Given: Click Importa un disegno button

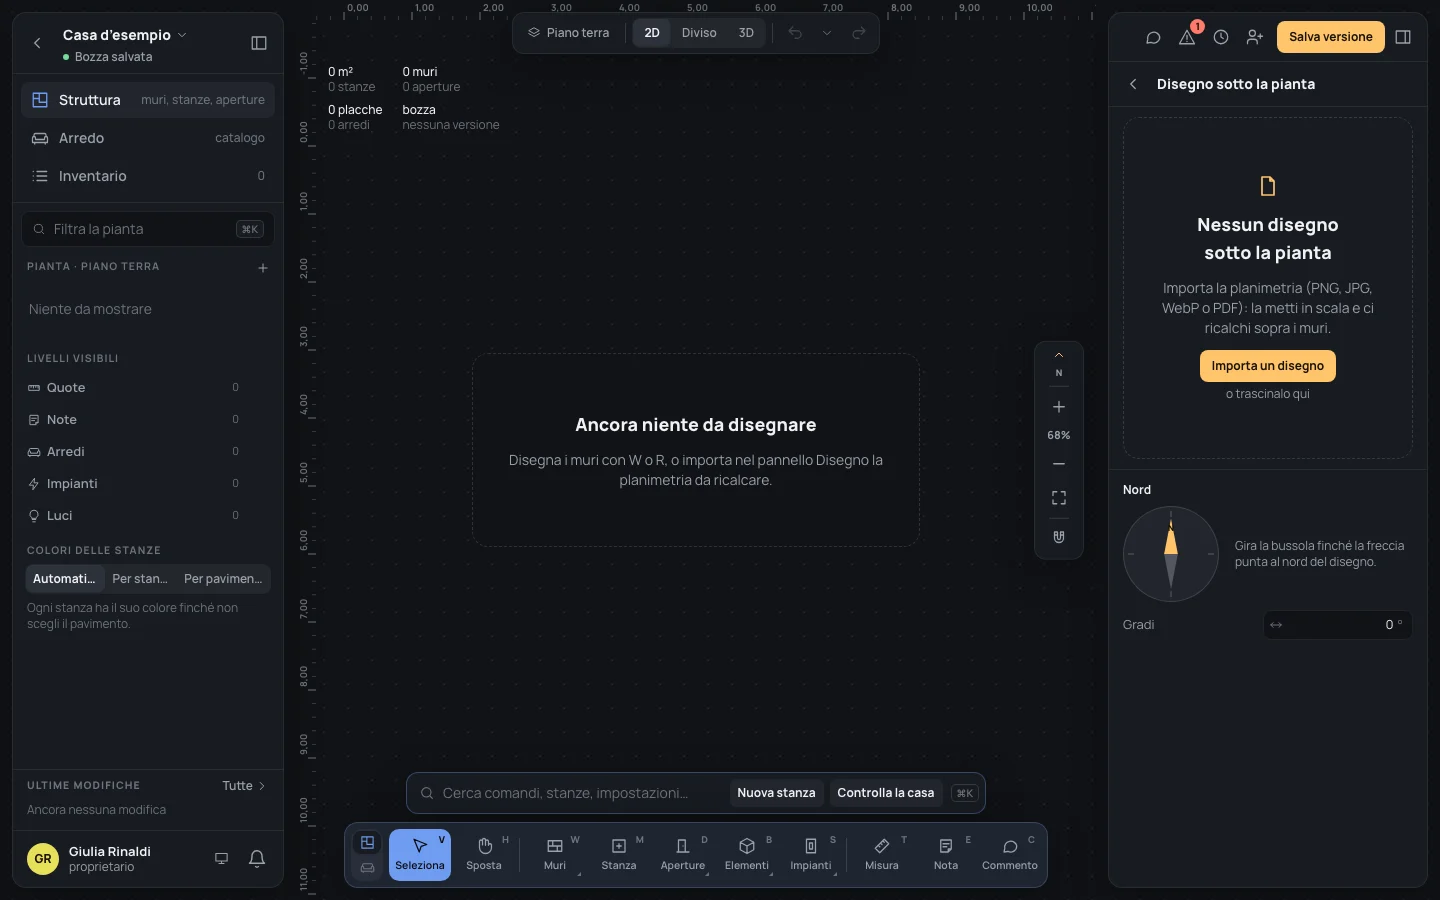Looking at the screenshot, I should pos(1268,366).
